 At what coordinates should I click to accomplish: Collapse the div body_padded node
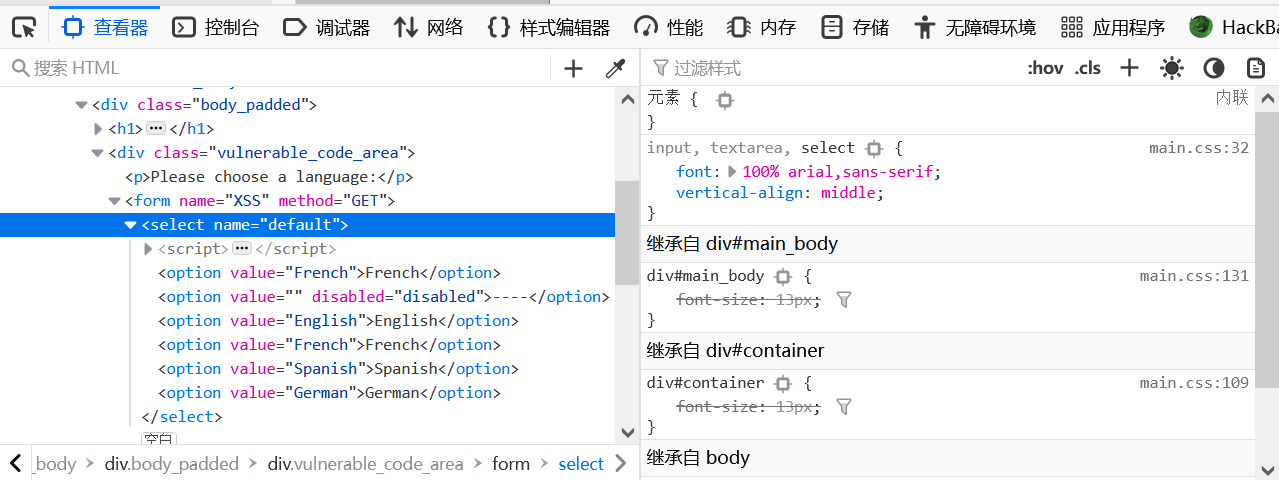tap(81, 105)
